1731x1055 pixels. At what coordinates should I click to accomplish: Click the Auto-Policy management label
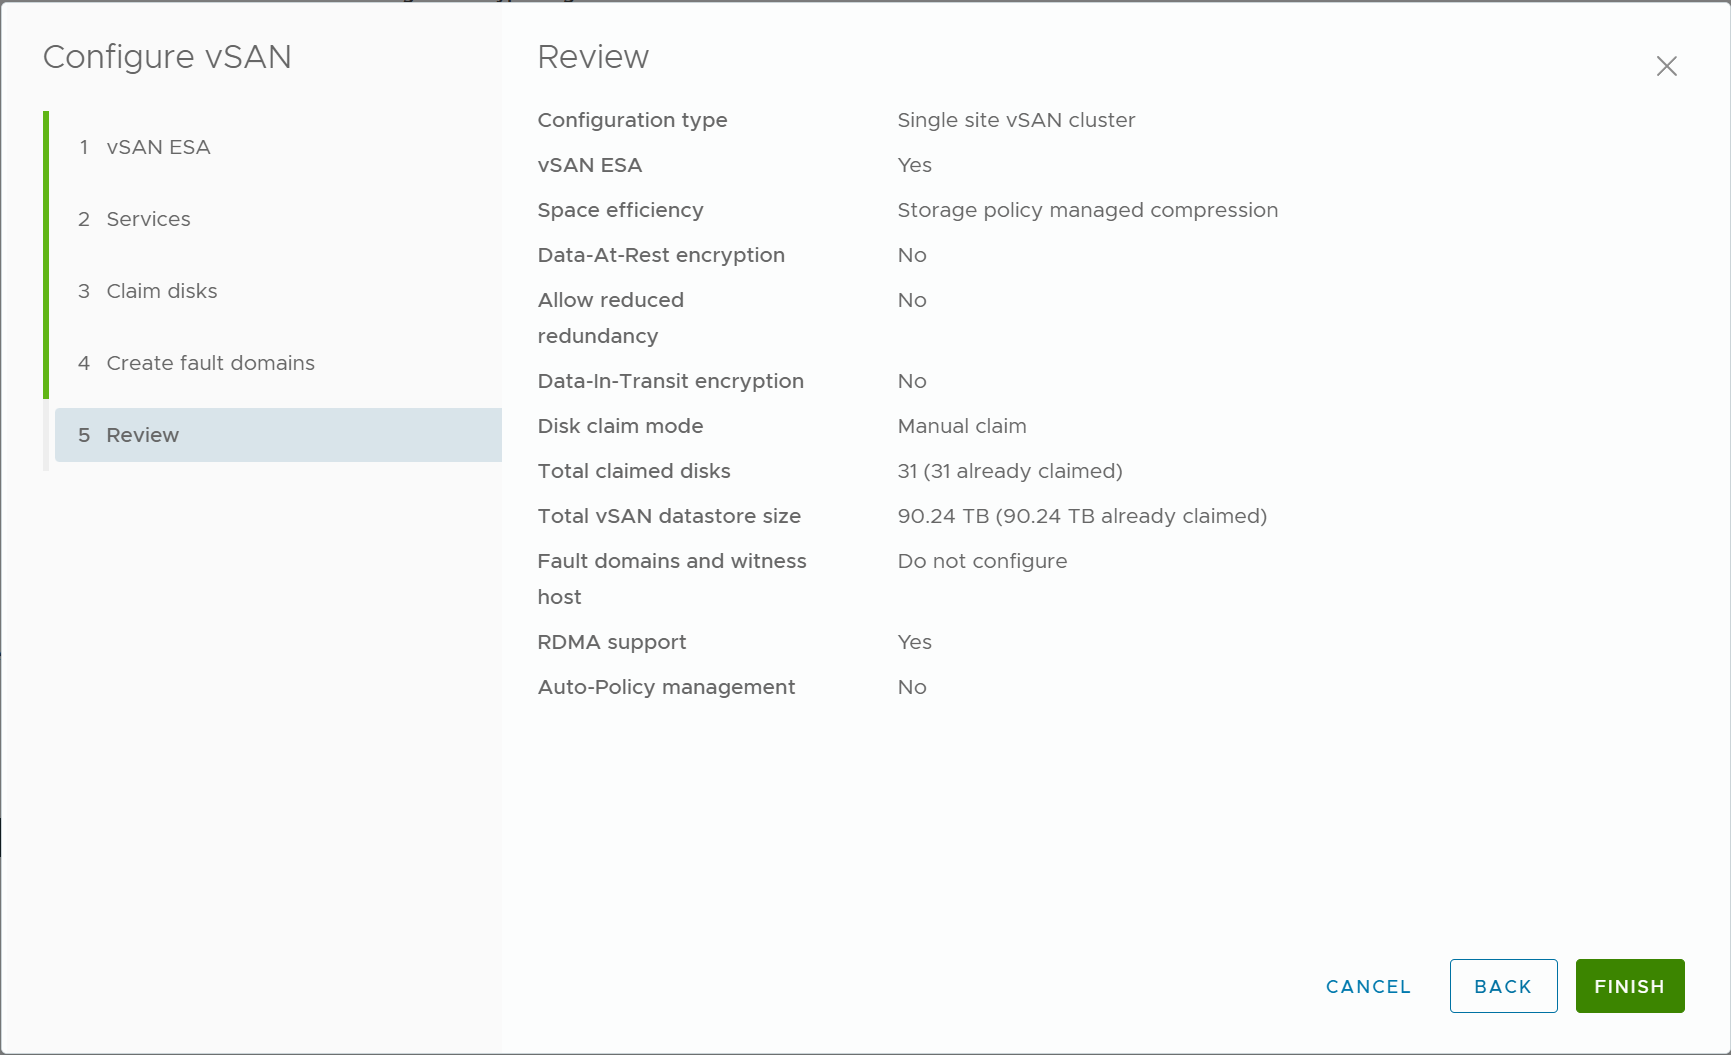[666, 687]
